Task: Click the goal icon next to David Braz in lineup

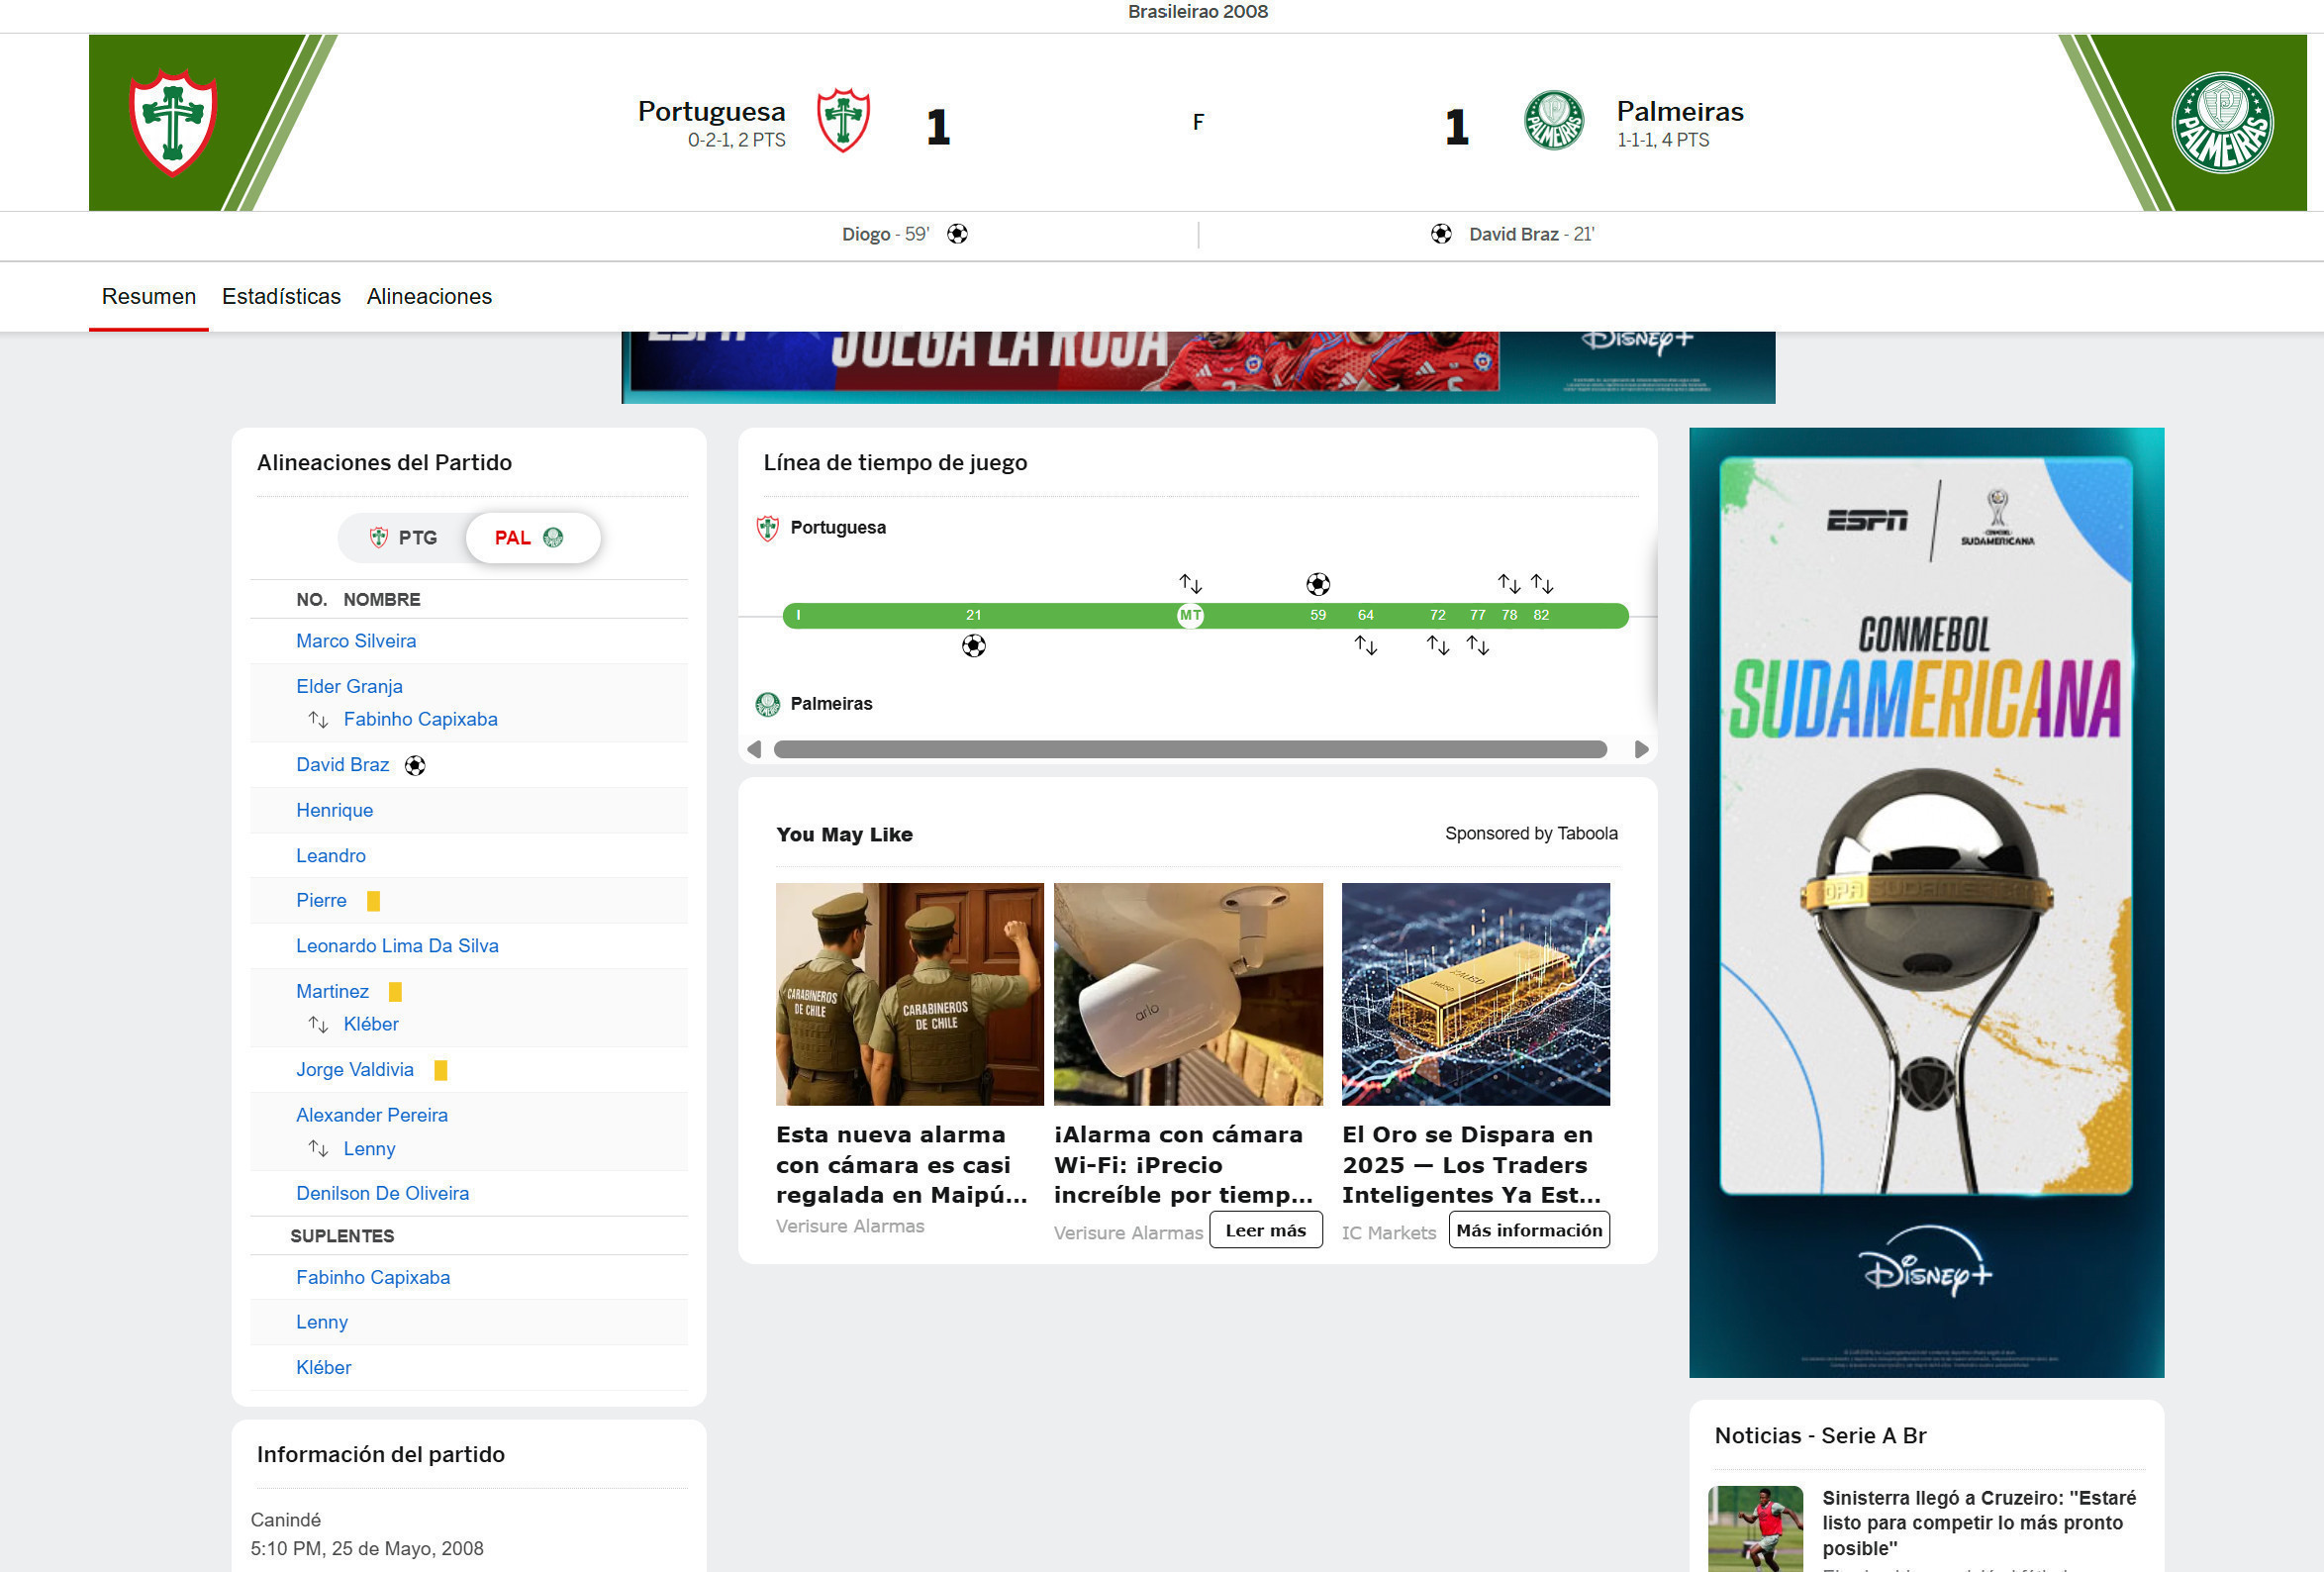Action: click(415, 766)
